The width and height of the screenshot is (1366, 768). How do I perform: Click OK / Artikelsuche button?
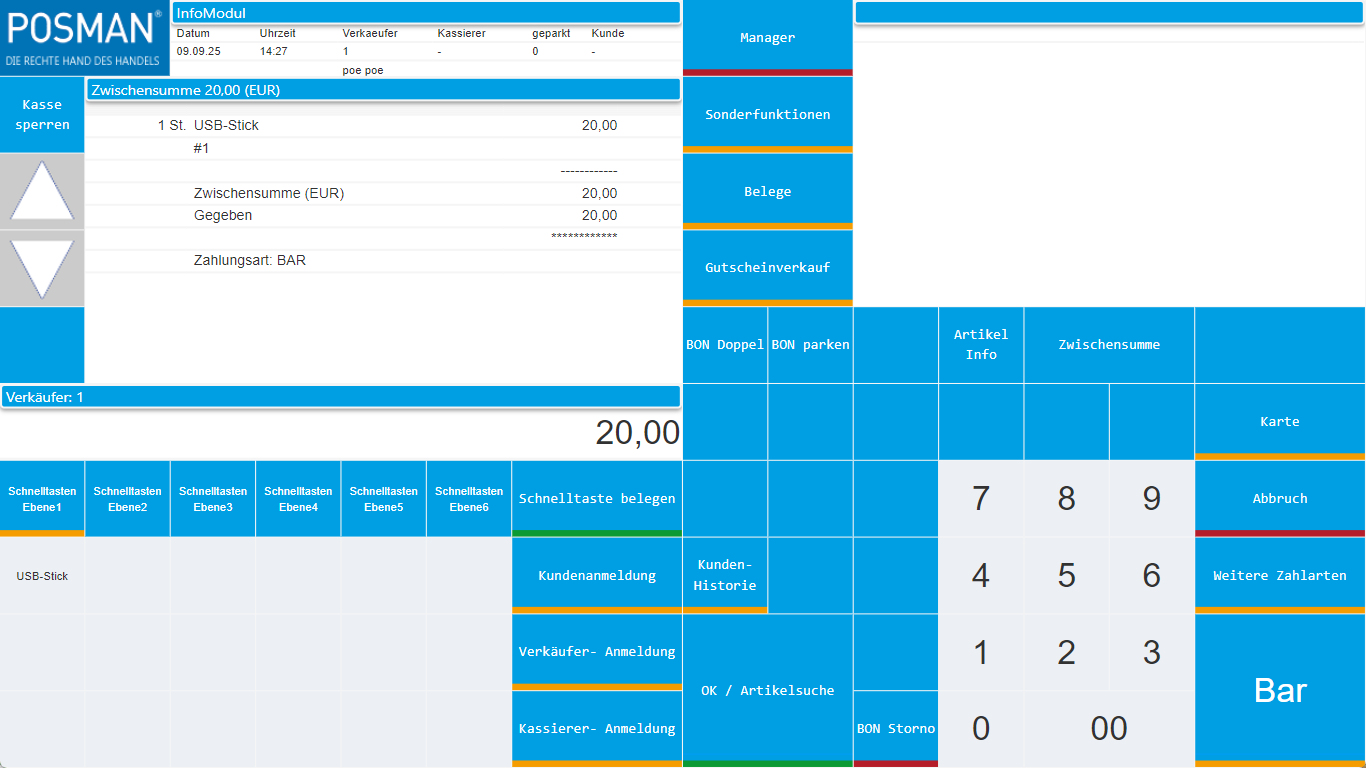[x=767, y=690]
